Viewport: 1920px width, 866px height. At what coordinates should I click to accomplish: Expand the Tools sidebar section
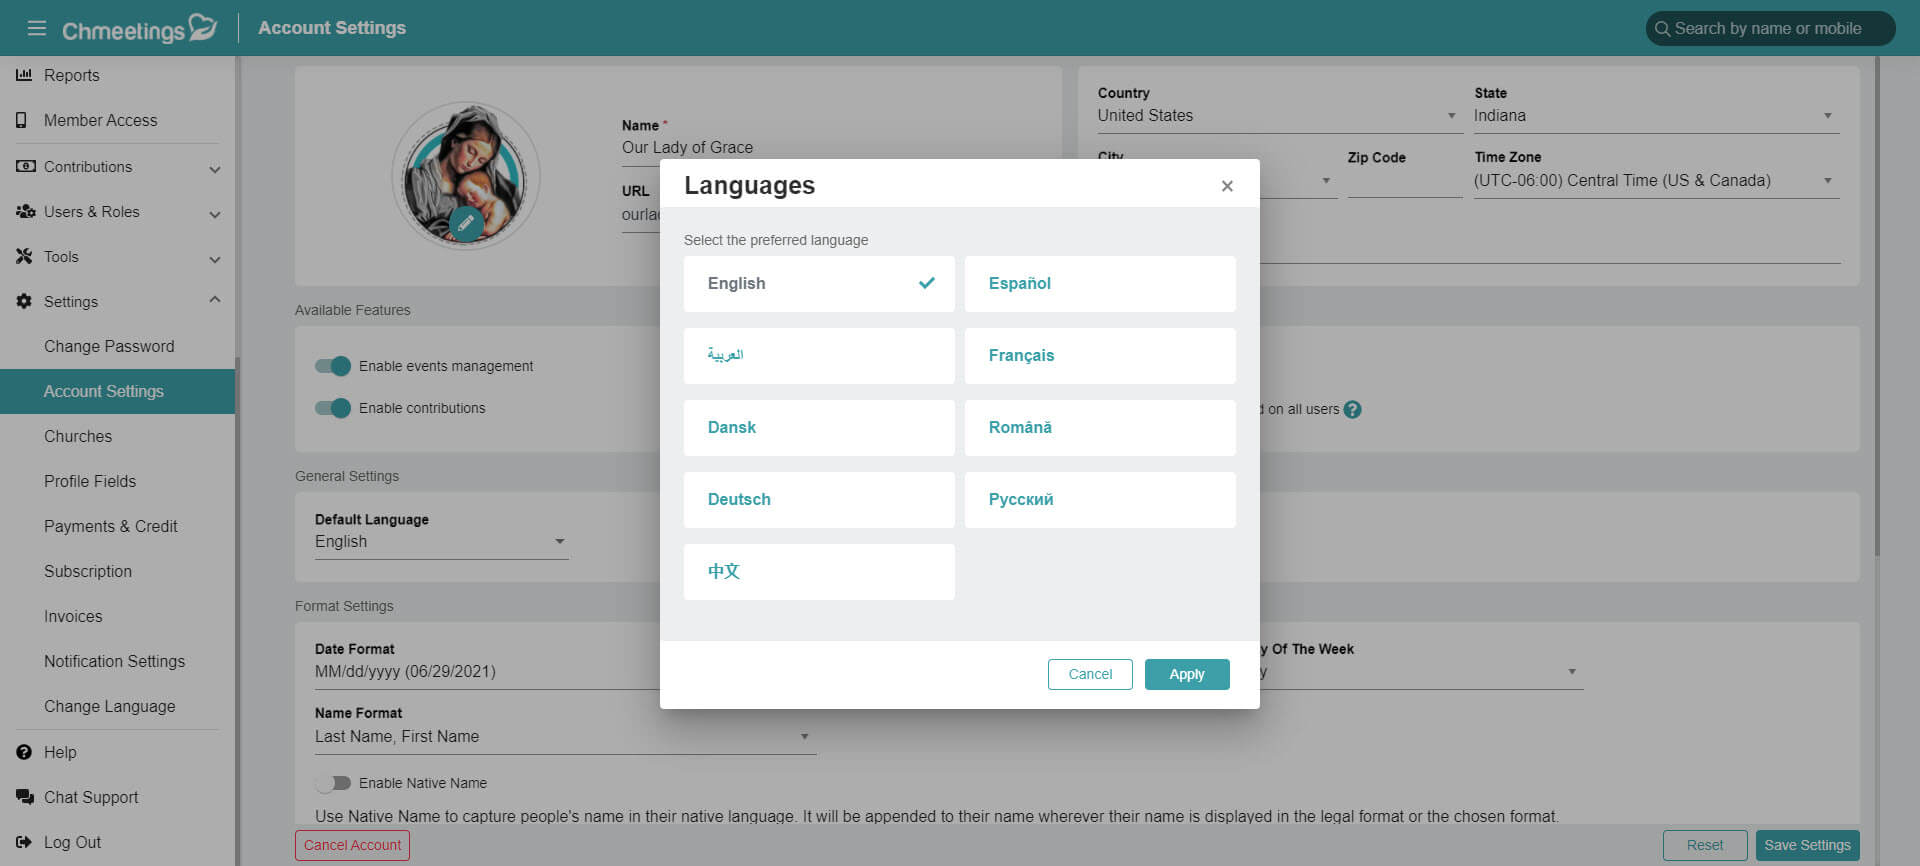tap(215, 259)
